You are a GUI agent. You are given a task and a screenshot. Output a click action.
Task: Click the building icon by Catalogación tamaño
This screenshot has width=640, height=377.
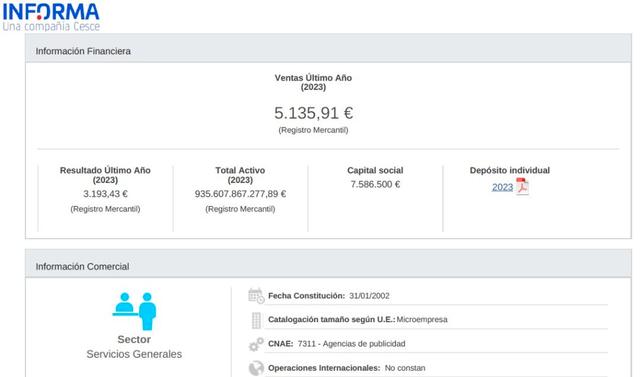tap(256, 320)
